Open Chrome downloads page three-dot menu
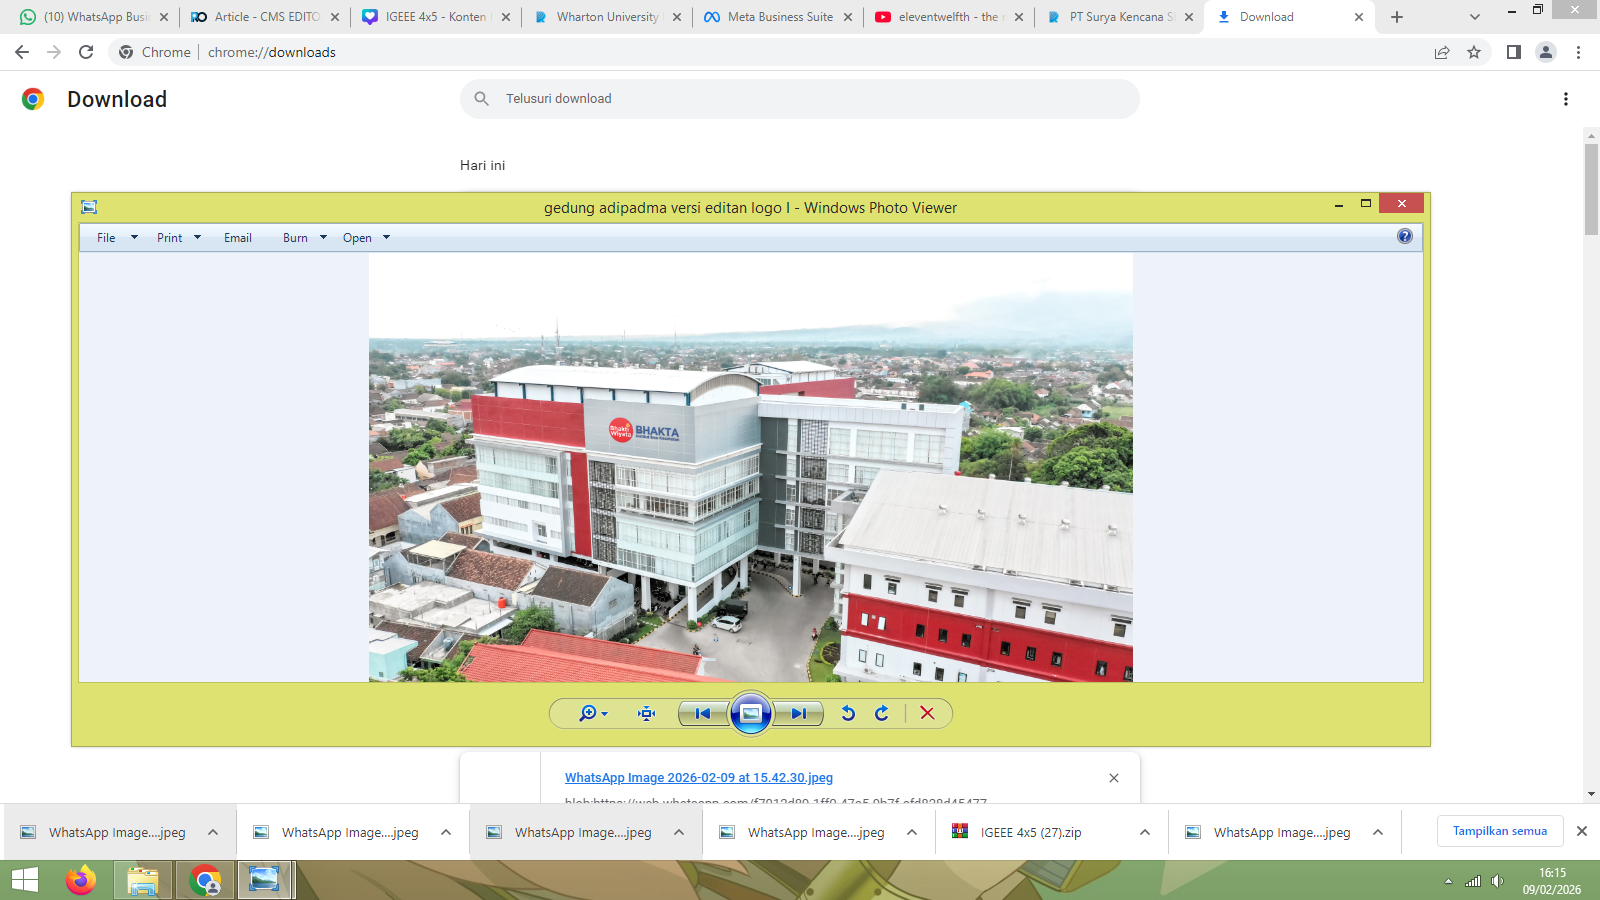Screen dimensions: 1600x900 tap(1566, 99)
